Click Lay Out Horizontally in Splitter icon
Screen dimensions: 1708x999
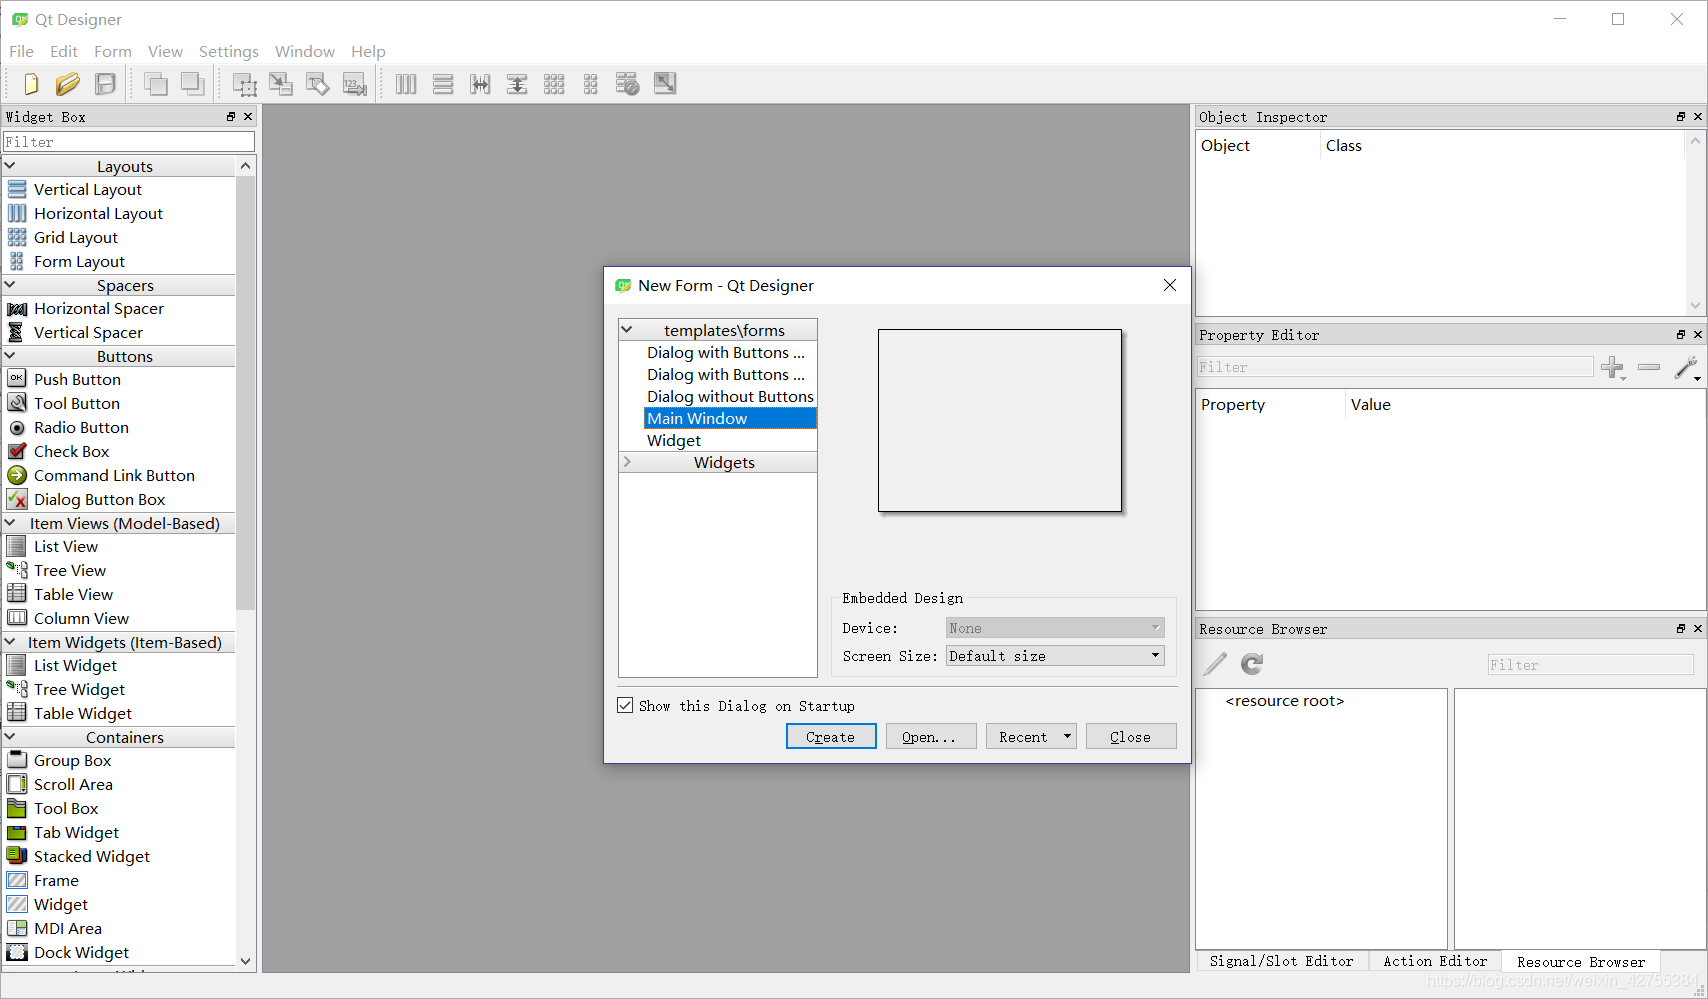coord(480,84)
